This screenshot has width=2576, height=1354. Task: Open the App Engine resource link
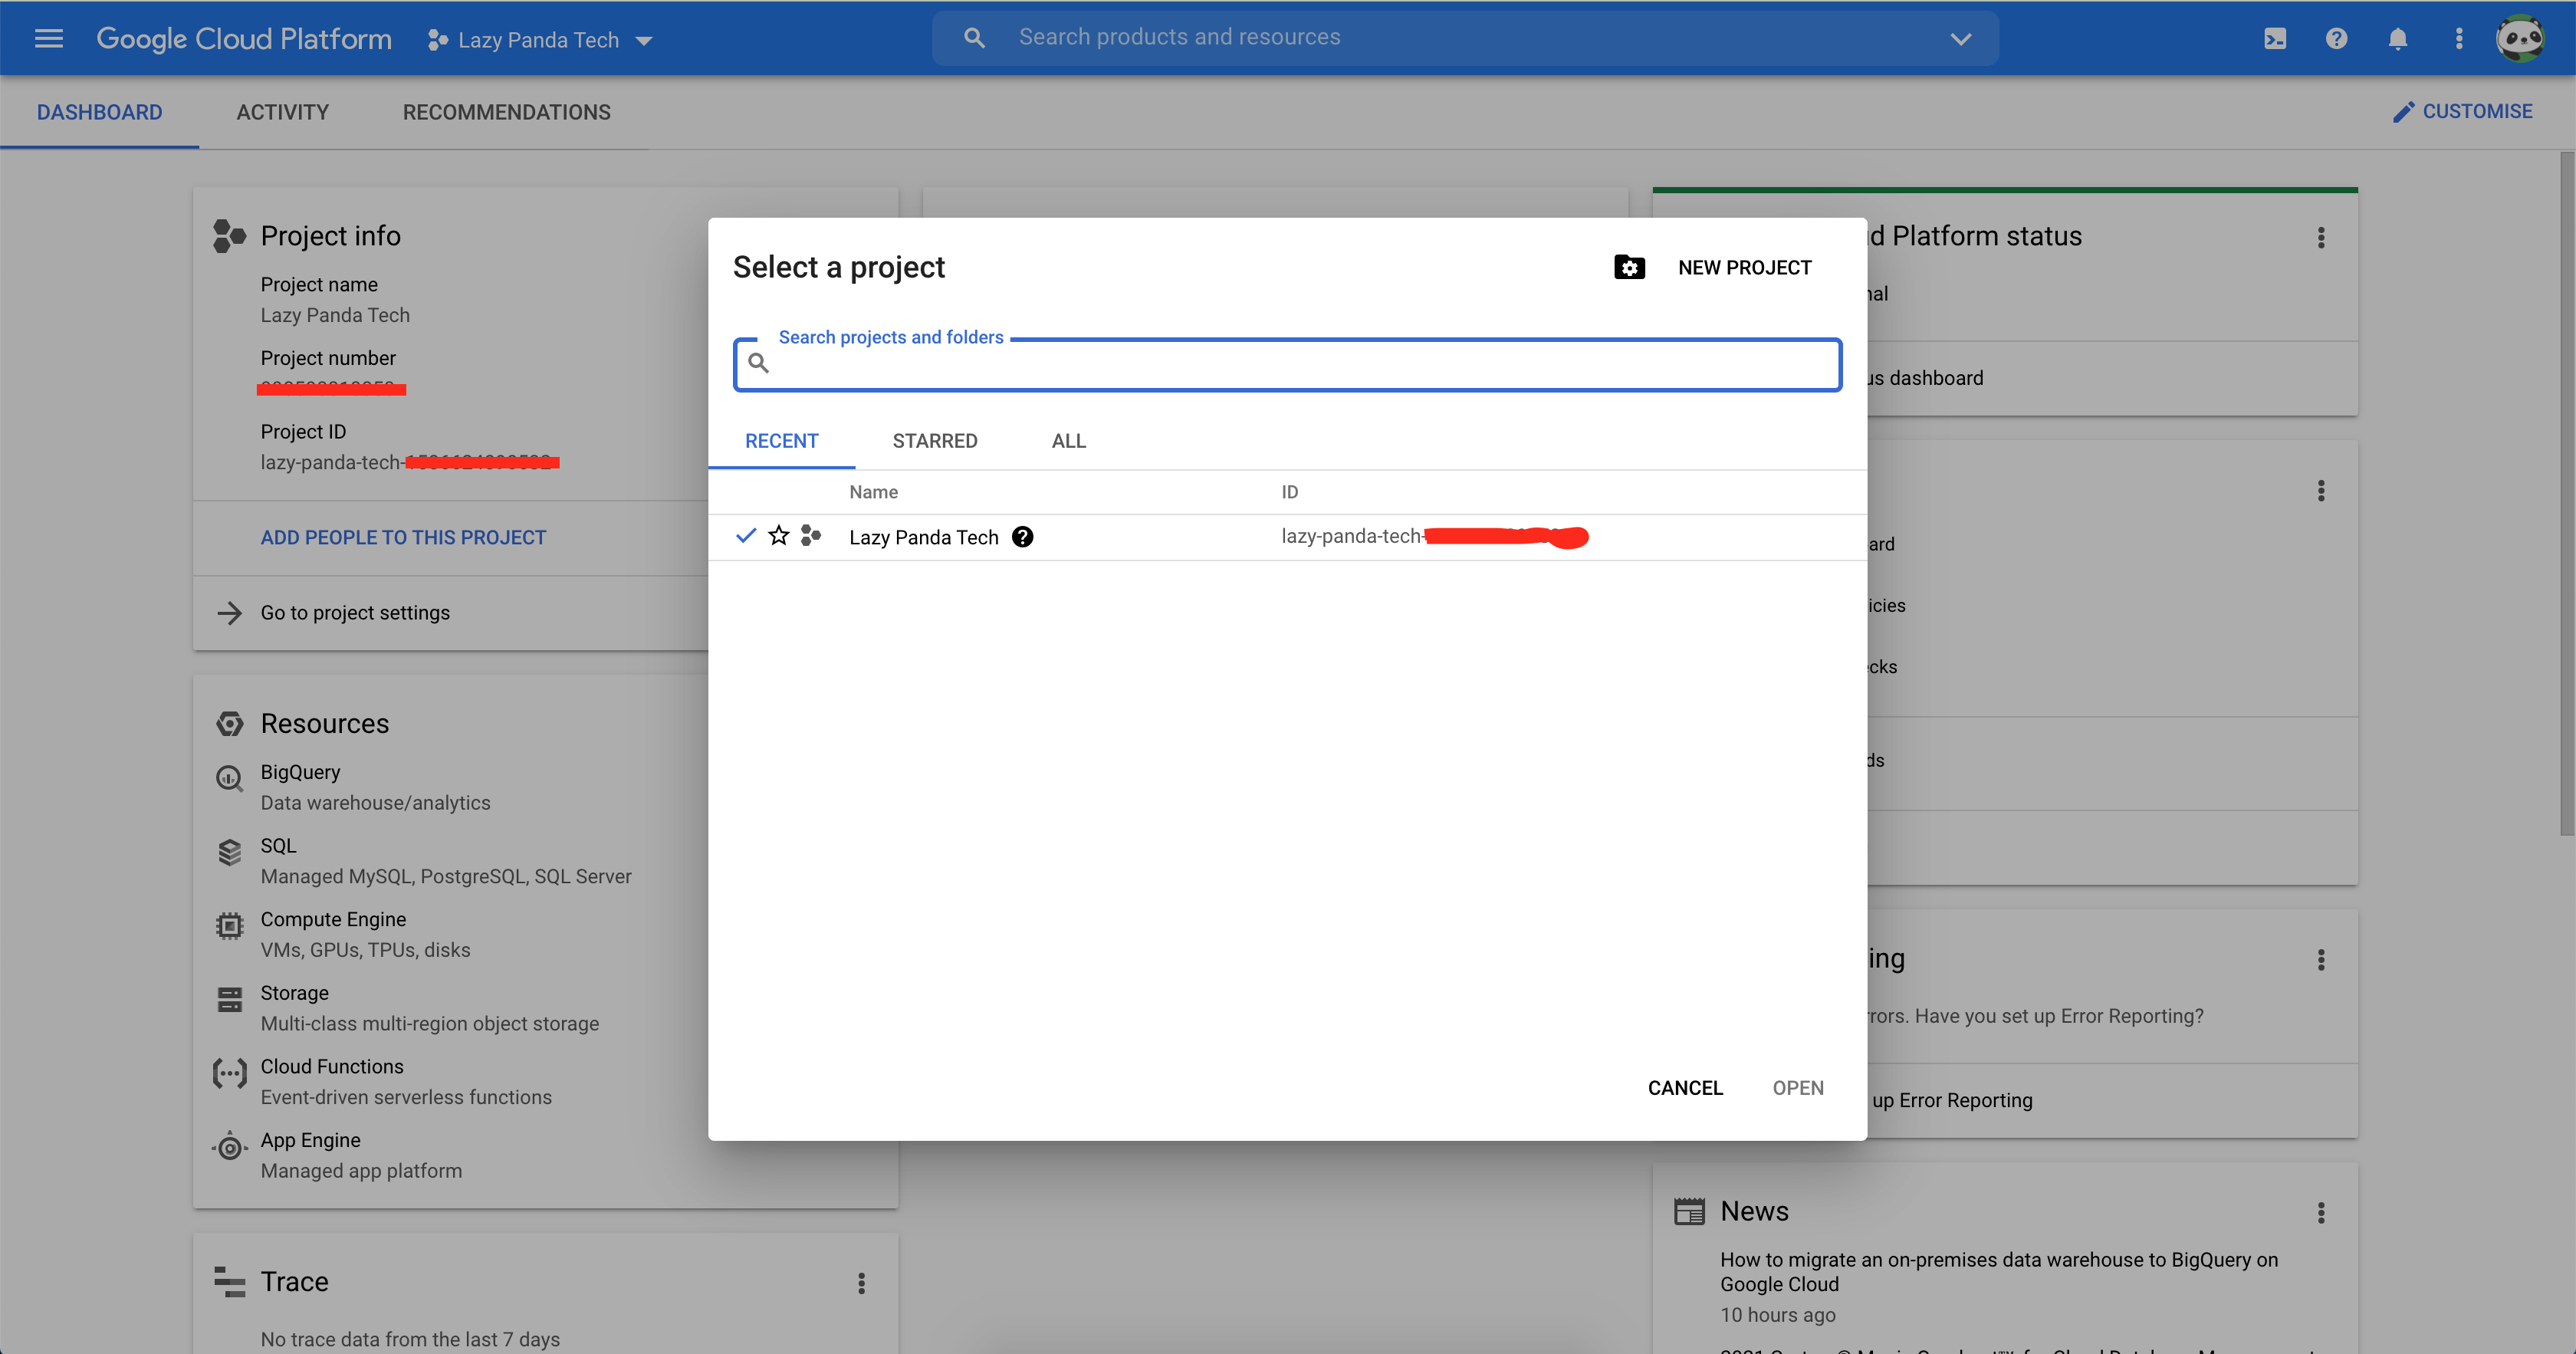point(310,1140)
